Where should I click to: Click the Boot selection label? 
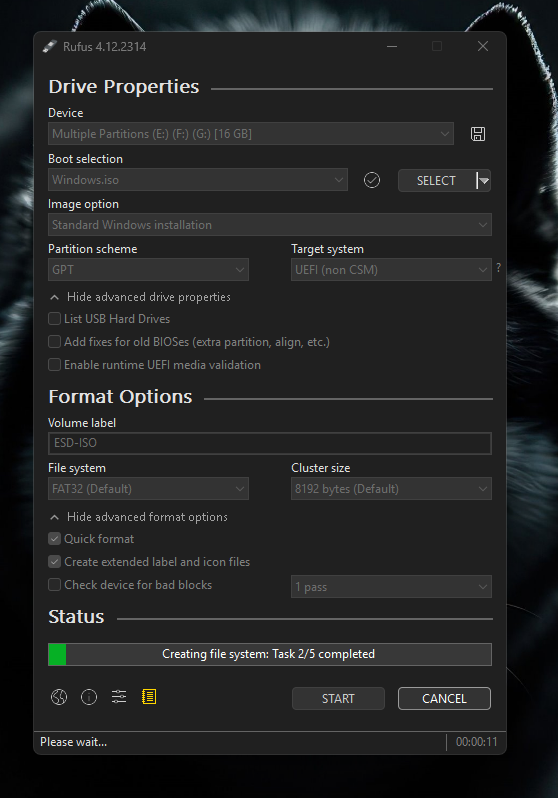pyautogui.click(x=86, y=159)
